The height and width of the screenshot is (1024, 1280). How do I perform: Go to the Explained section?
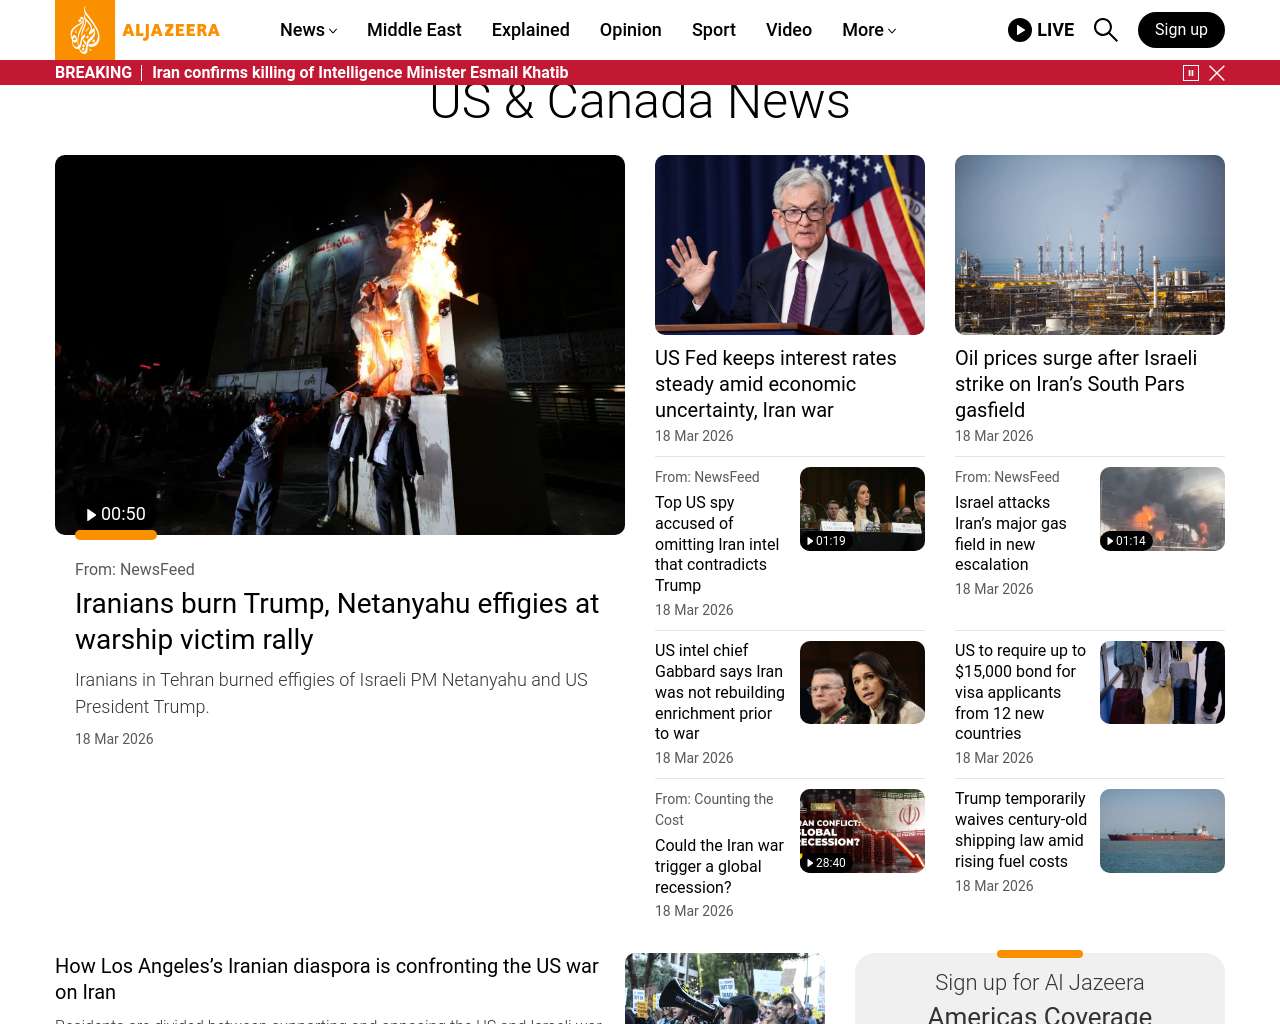[x=531, y=30]
